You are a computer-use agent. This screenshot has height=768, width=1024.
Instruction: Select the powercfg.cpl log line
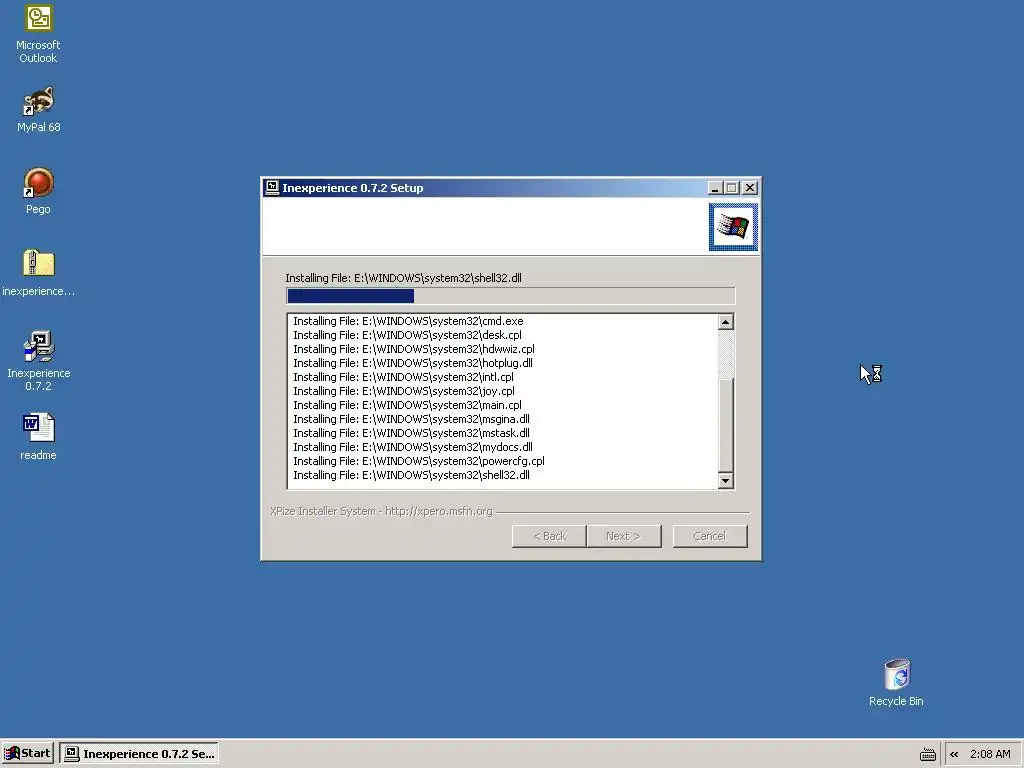419,461
